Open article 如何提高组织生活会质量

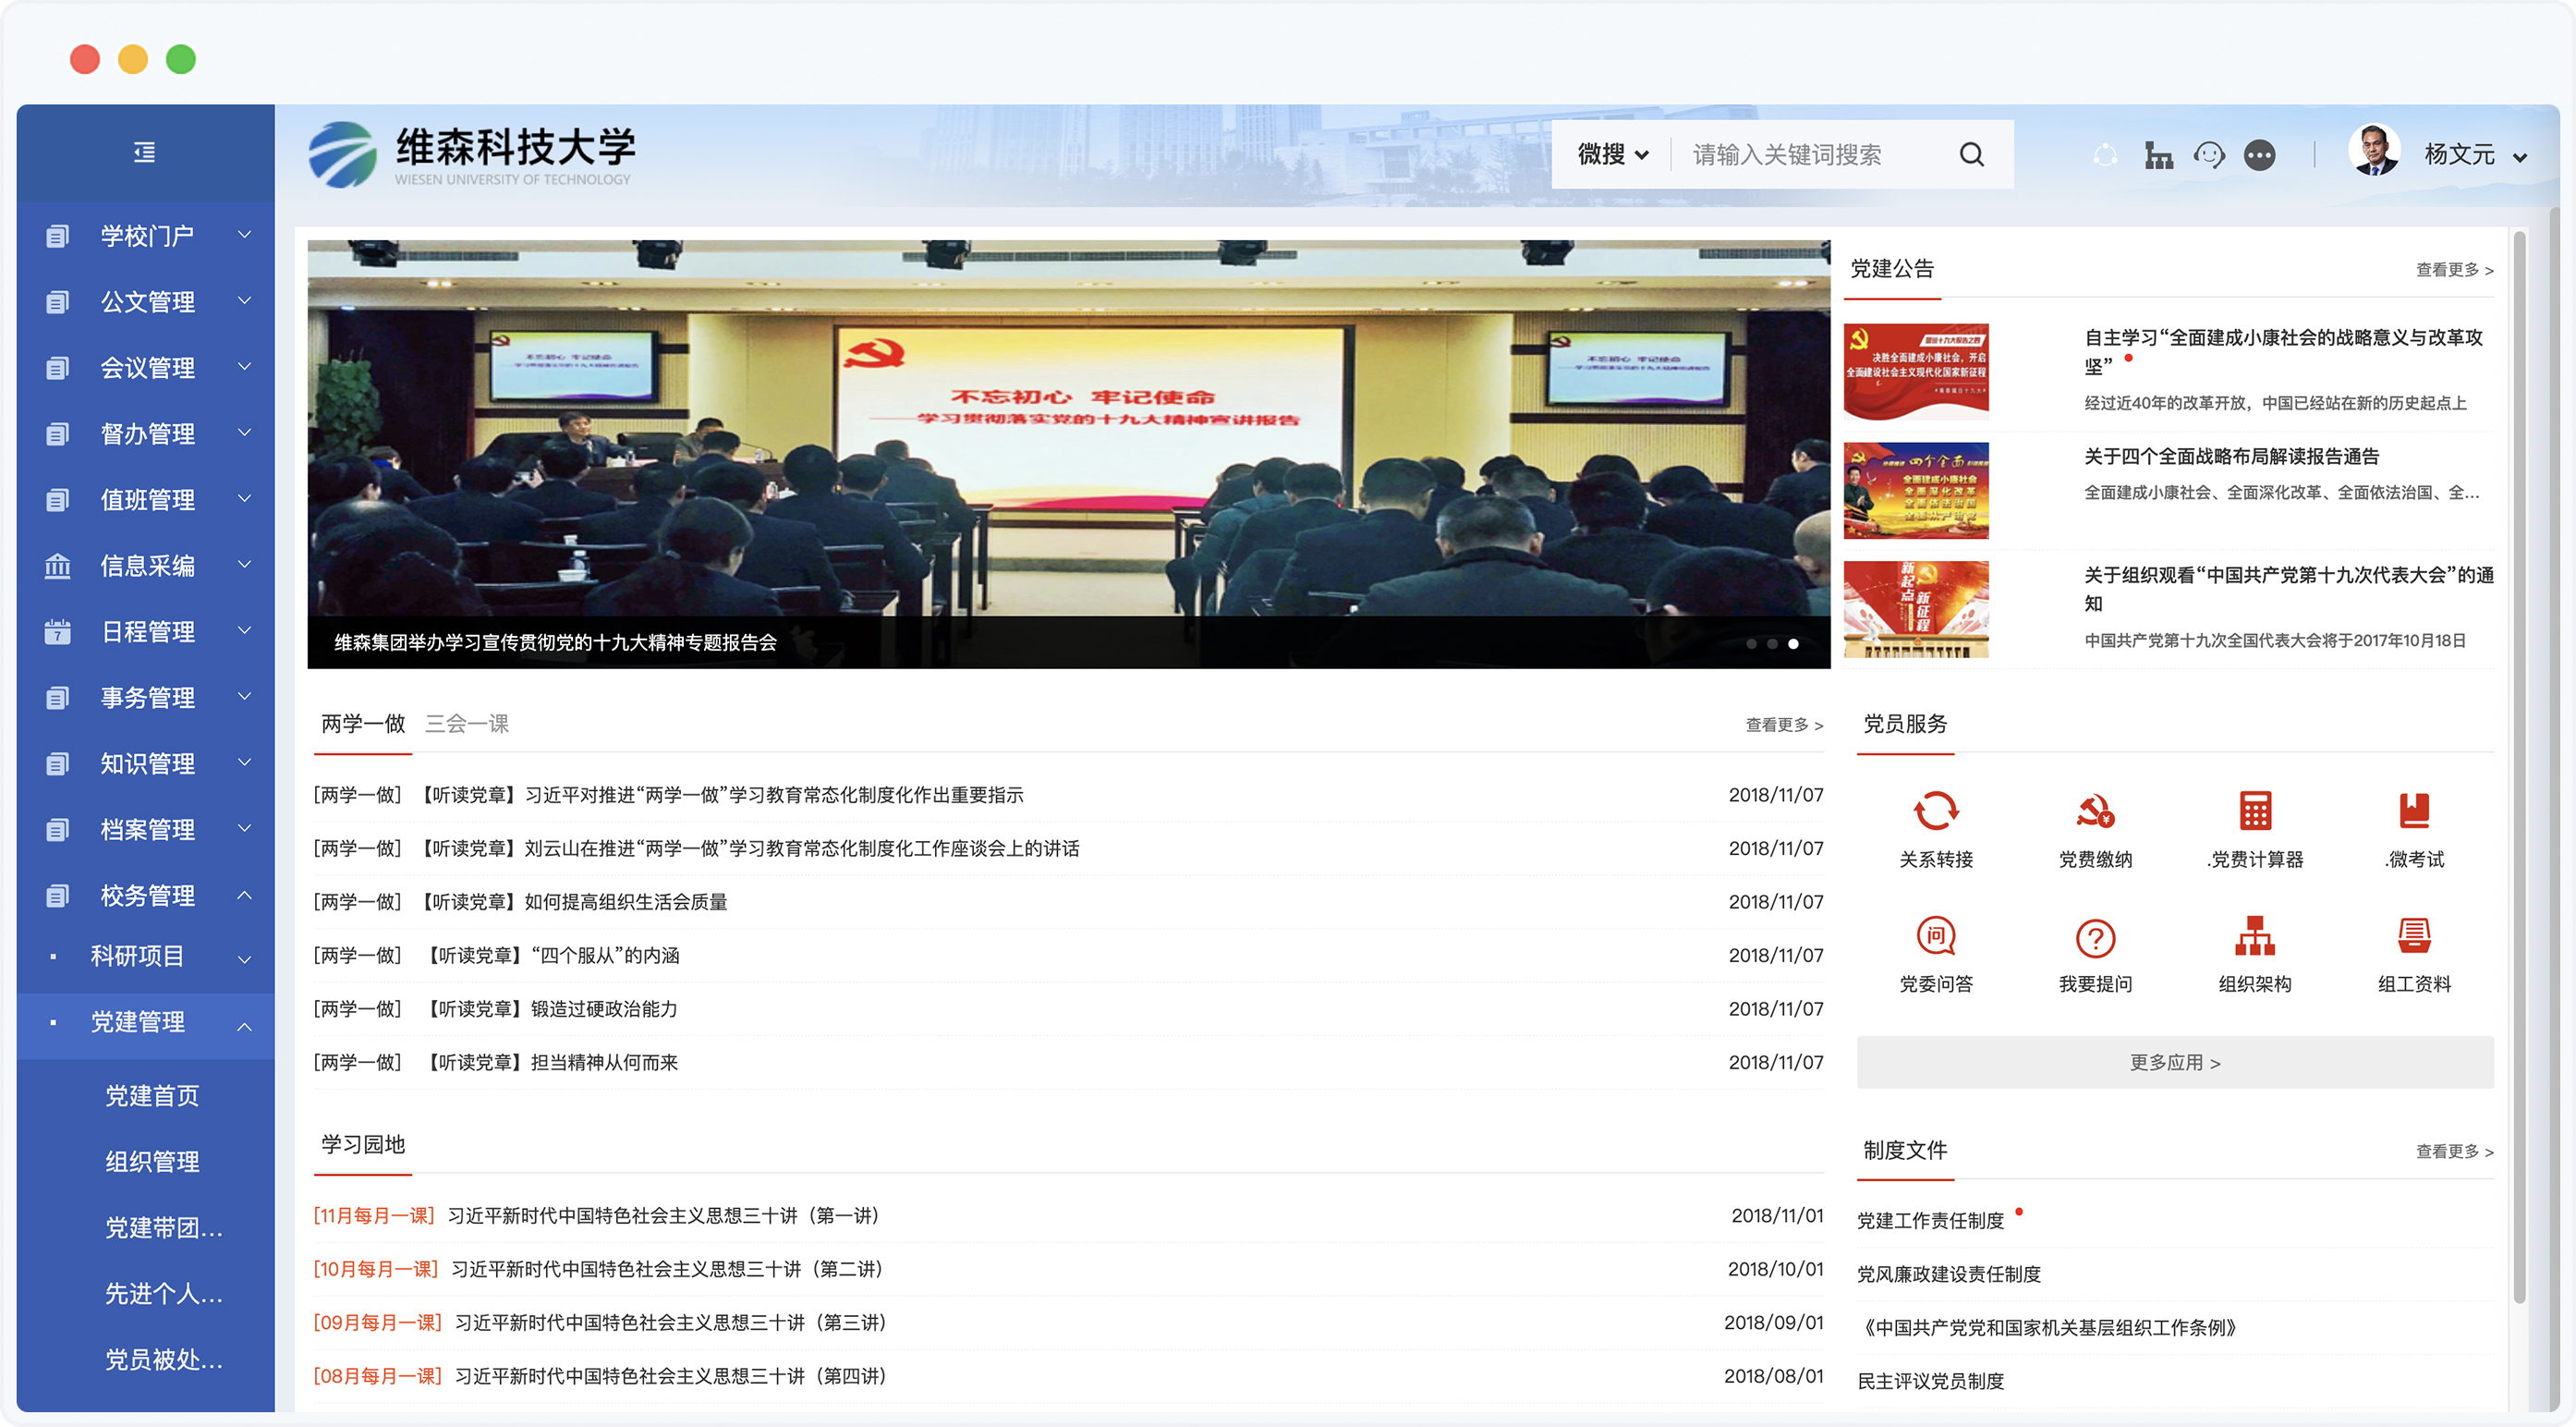pyautogui.click(x=626, y=902)
